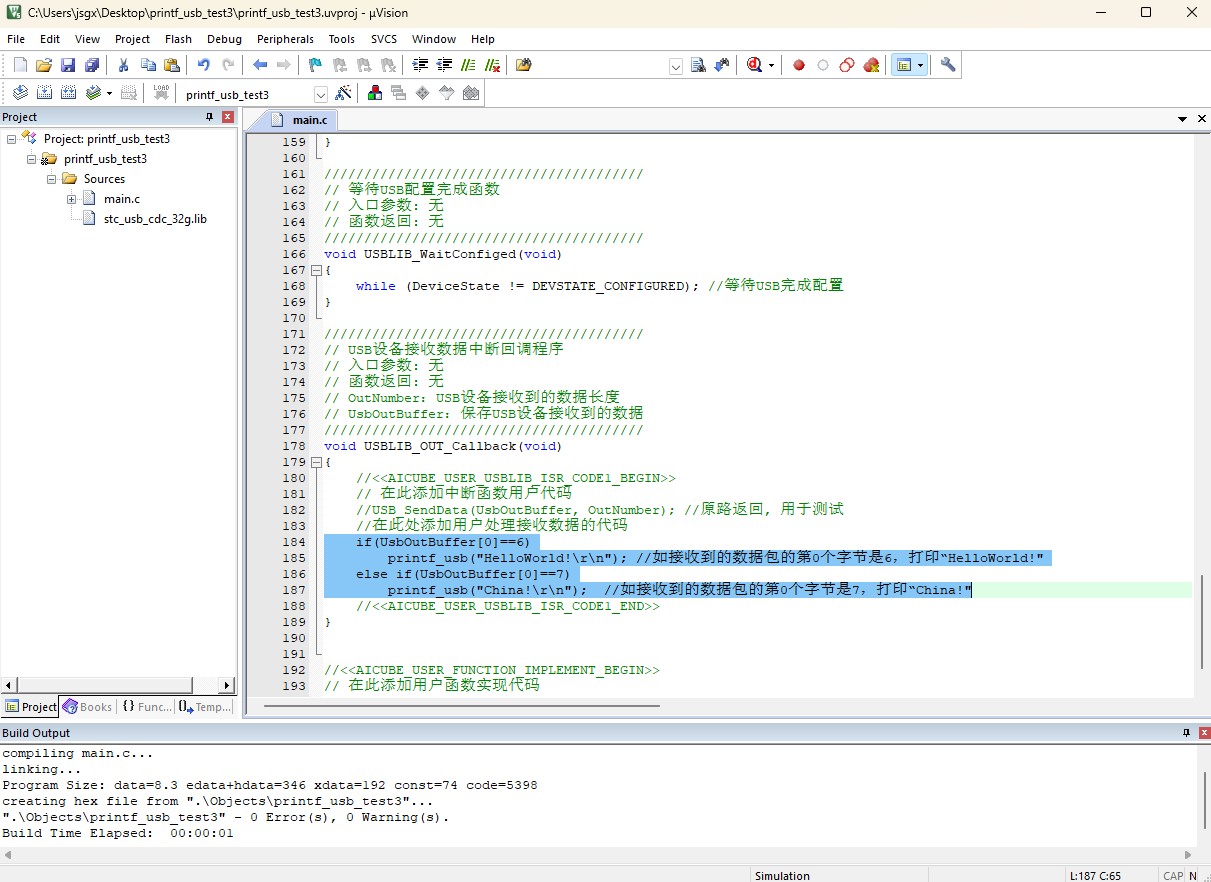Click the Open file folder icon
Screen dimensions: 1211x882
pos(44,65)
